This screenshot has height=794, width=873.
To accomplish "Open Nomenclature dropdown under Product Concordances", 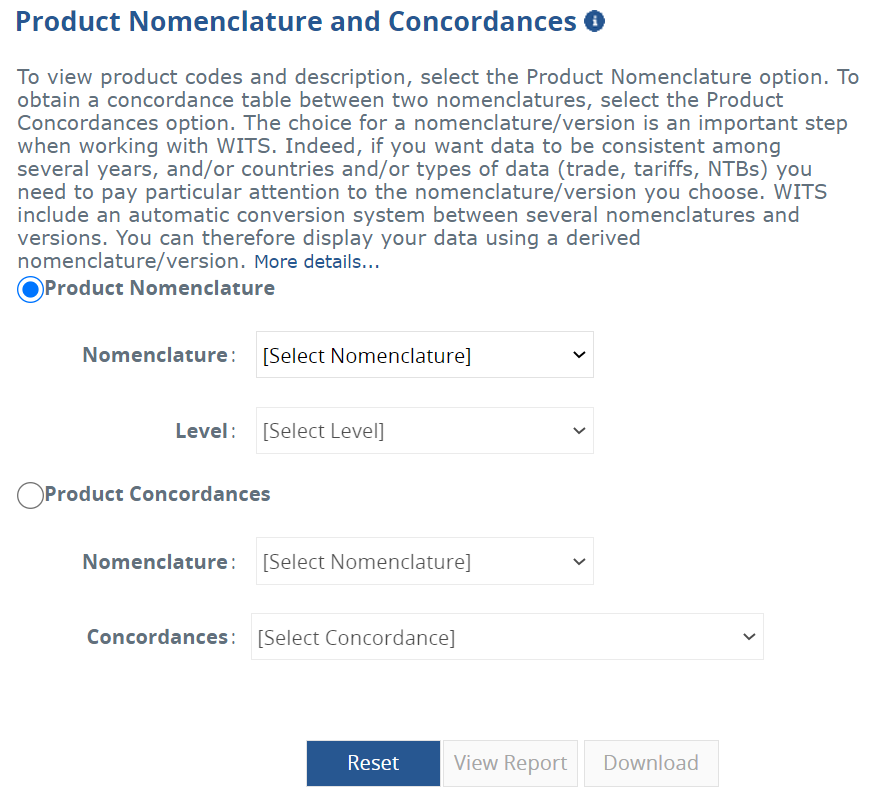I will click(424, 562).
